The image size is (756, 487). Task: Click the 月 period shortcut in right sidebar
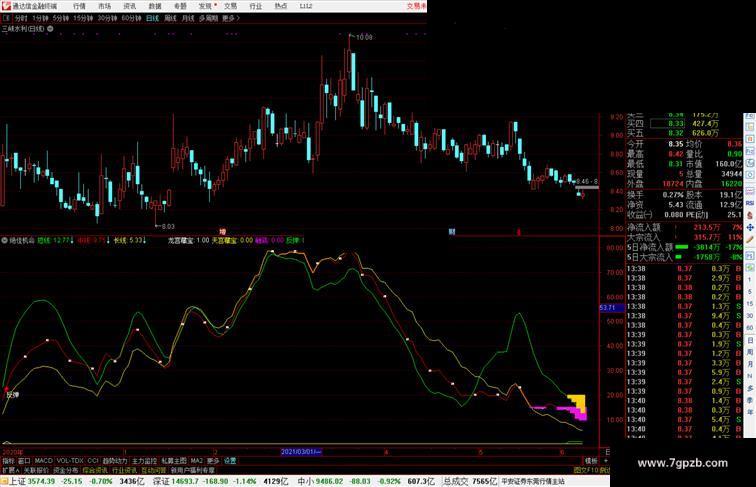(750, 364)
